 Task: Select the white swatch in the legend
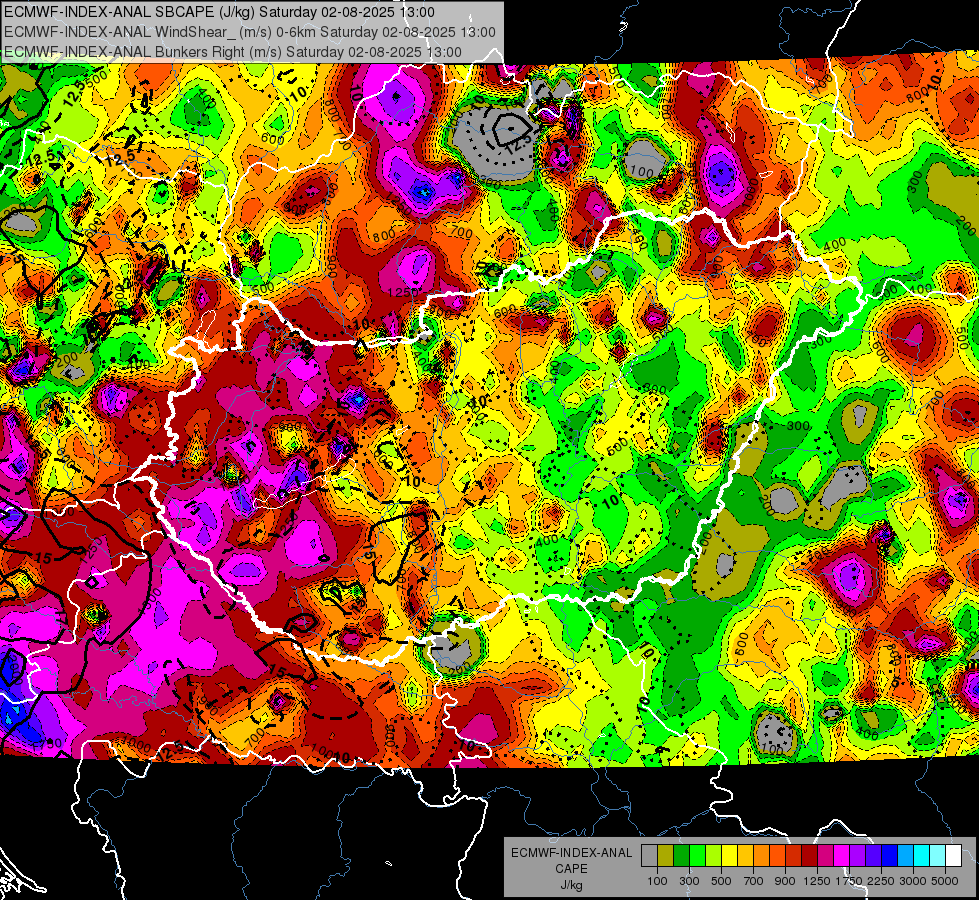pyautogui.click(x=953, y=856)
